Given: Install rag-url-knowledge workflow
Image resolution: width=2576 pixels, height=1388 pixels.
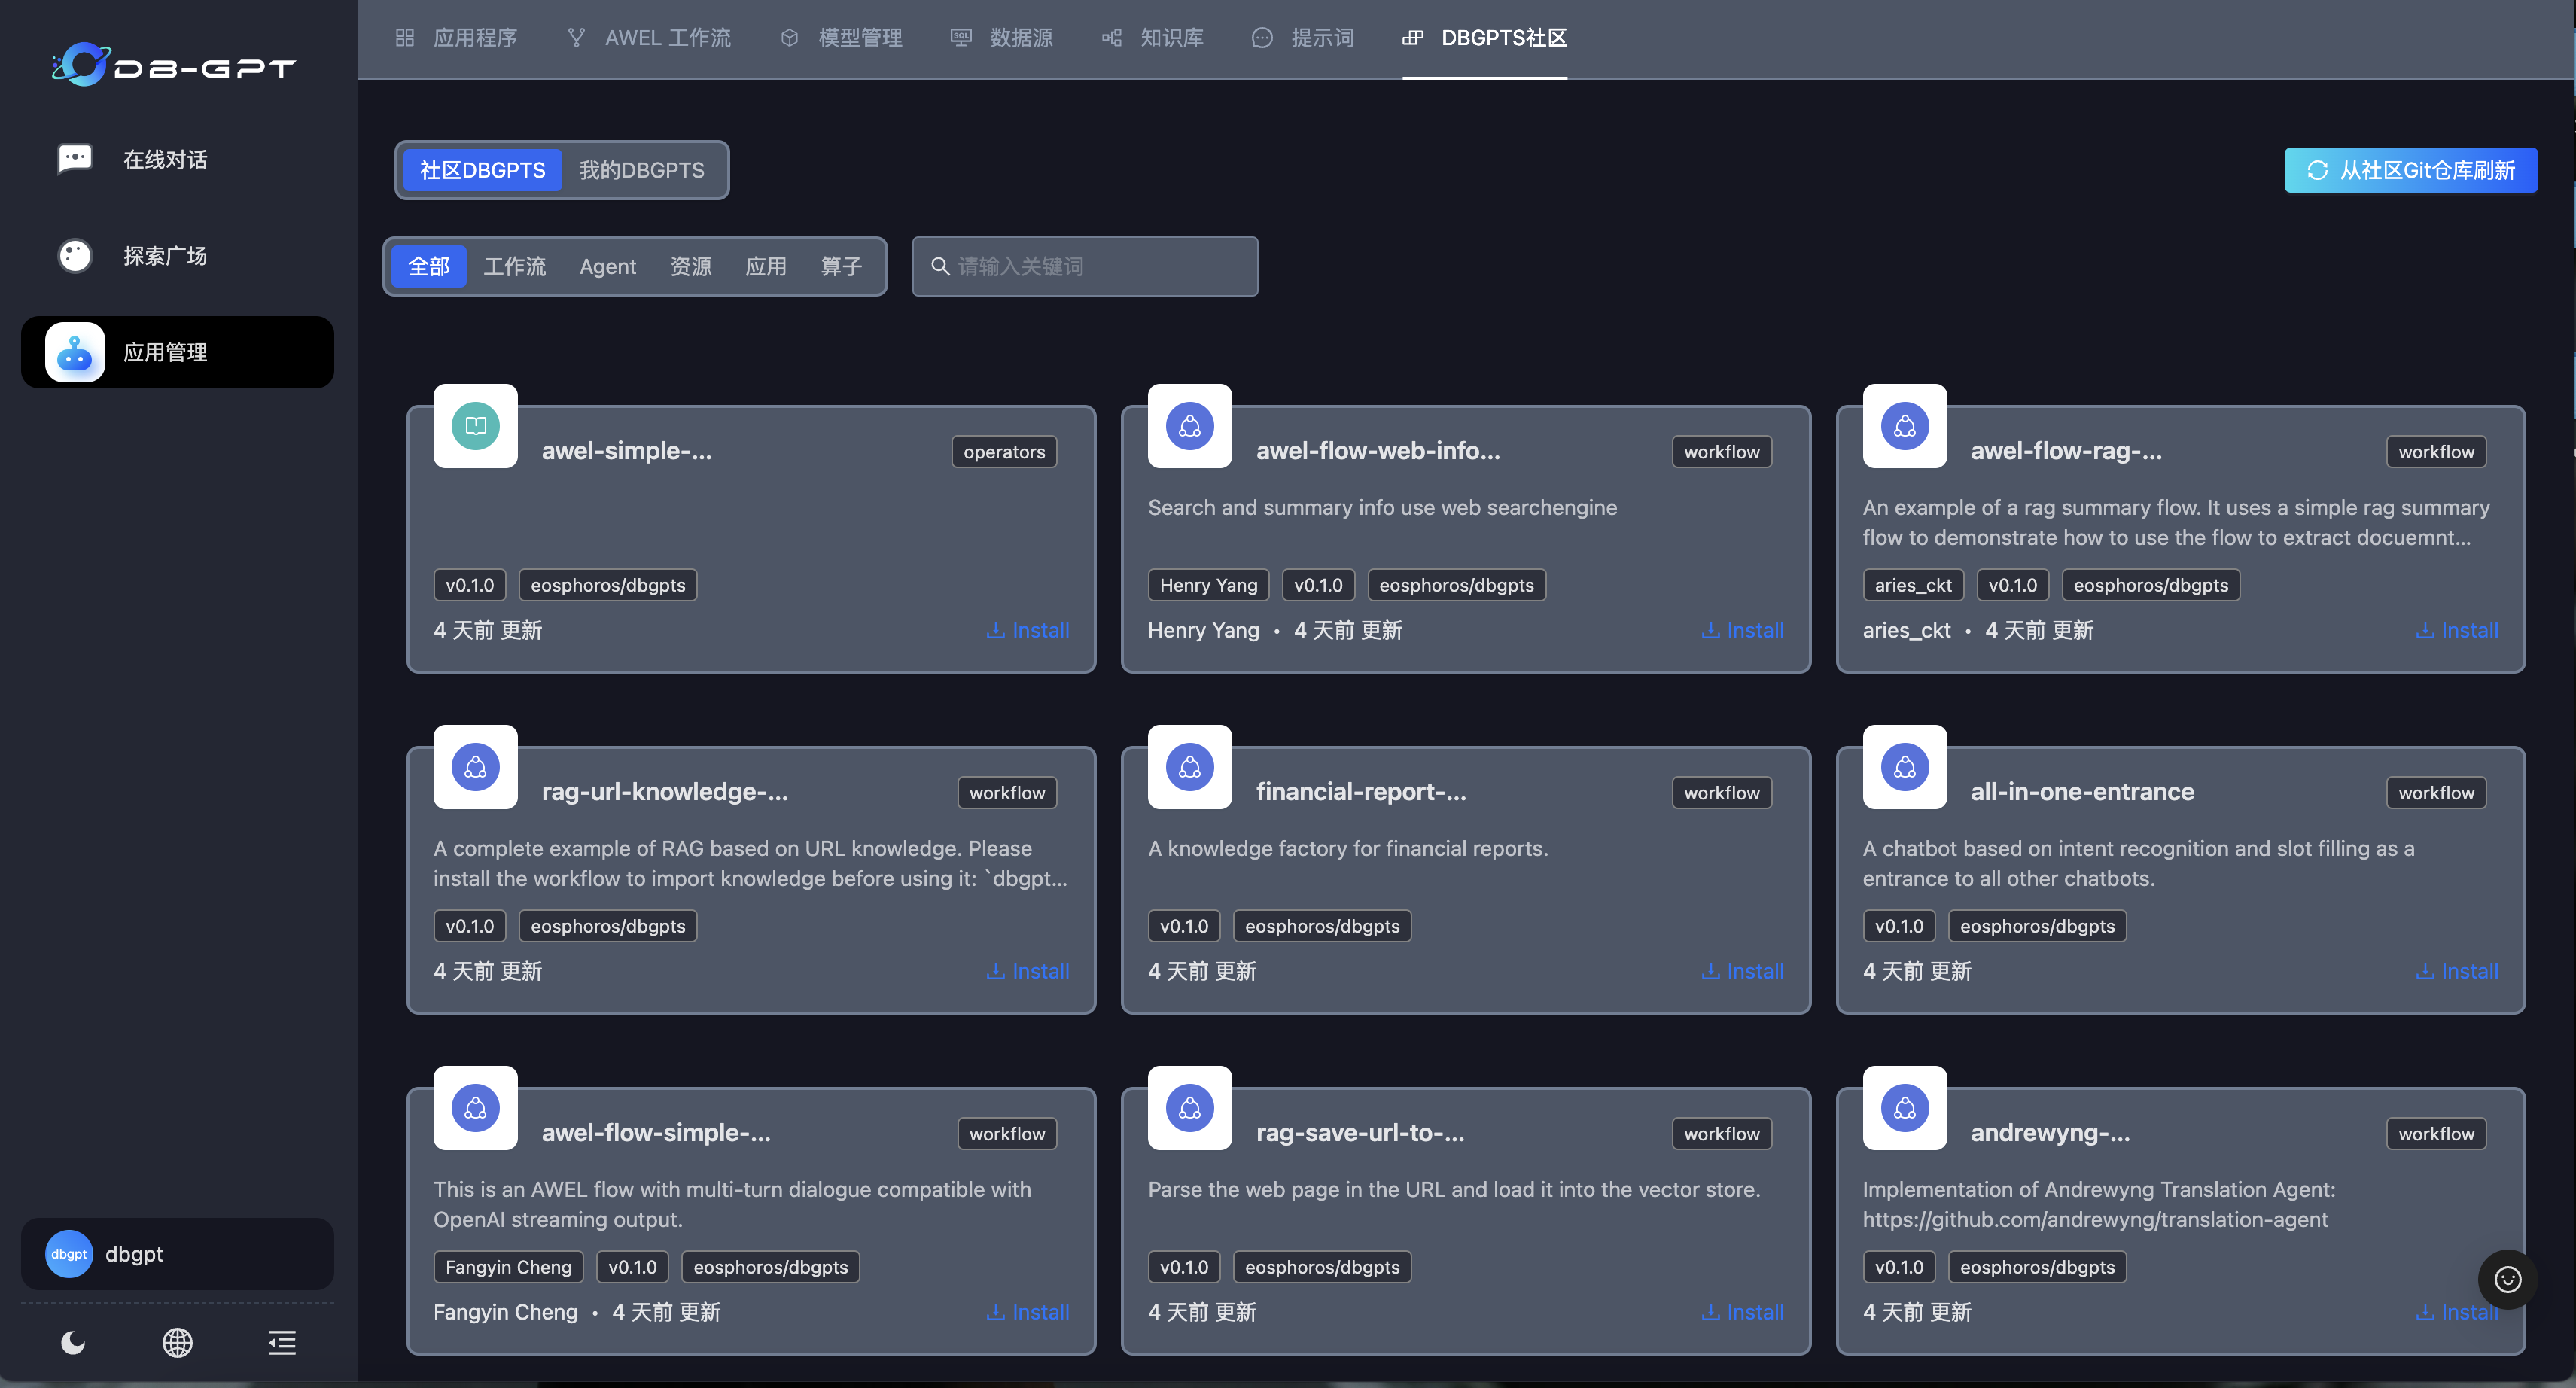Looking at the screenshot, I should click(x=1028, y=971).
